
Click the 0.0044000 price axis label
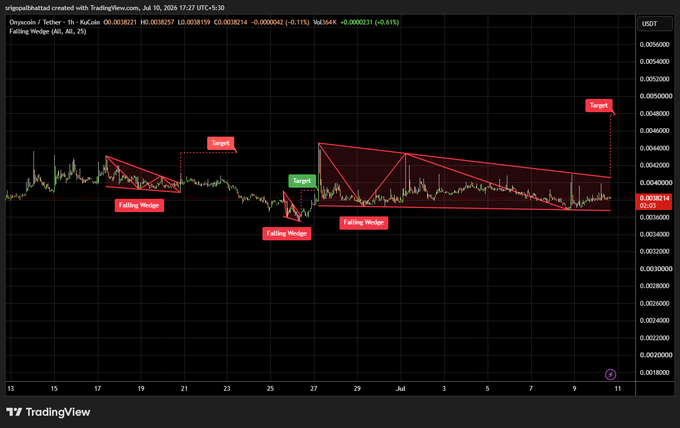(654, 148)
